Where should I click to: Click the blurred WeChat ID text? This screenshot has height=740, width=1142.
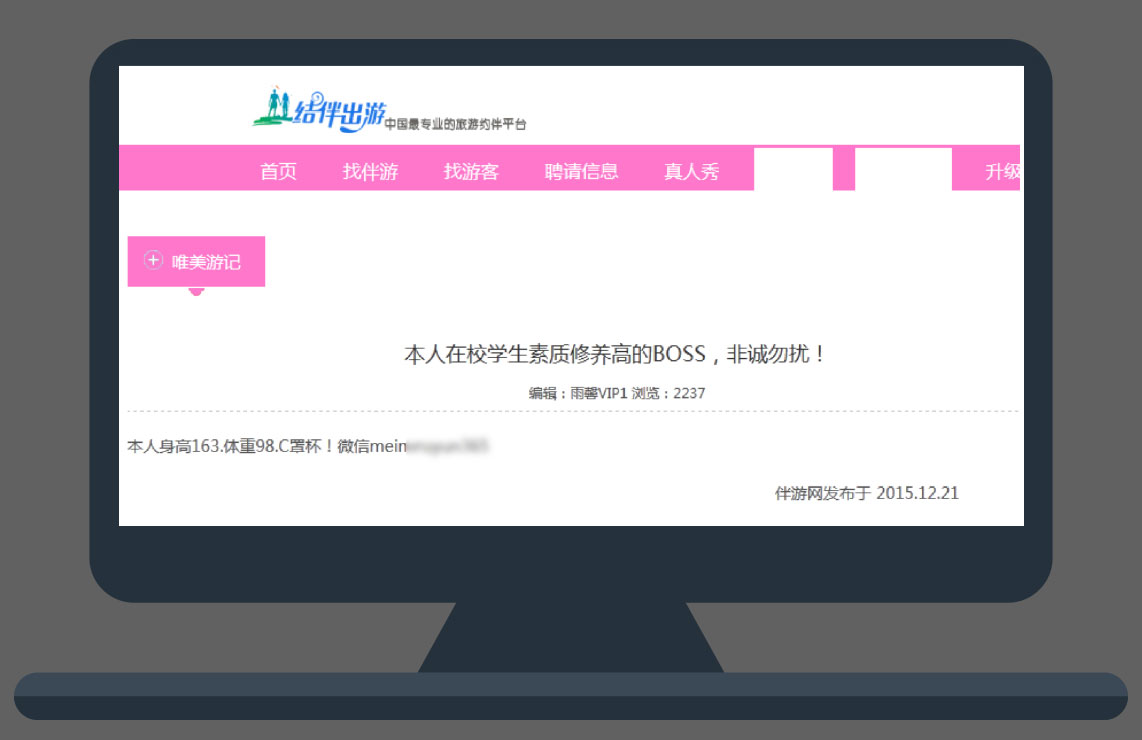coord(448,447)
